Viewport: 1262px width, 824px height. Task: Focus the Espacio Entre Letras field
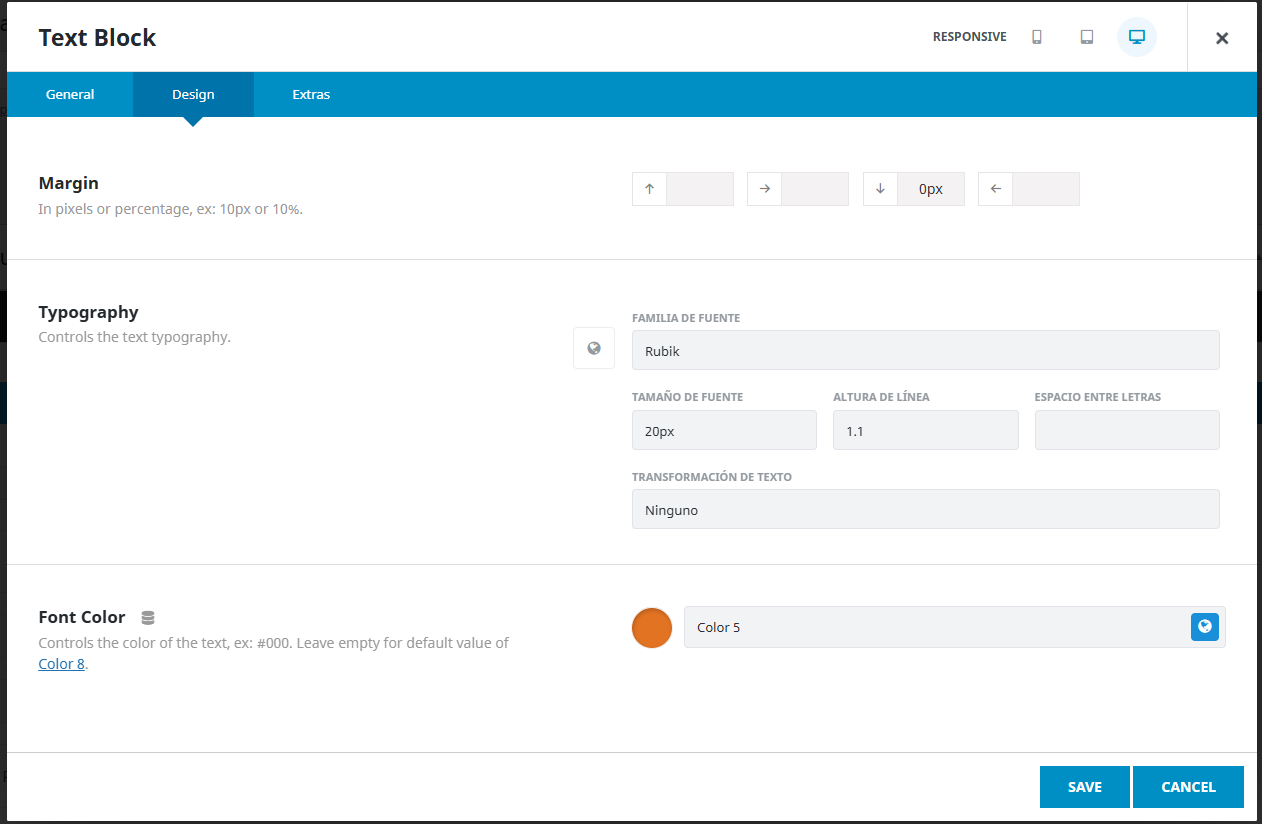(1127, 430)
